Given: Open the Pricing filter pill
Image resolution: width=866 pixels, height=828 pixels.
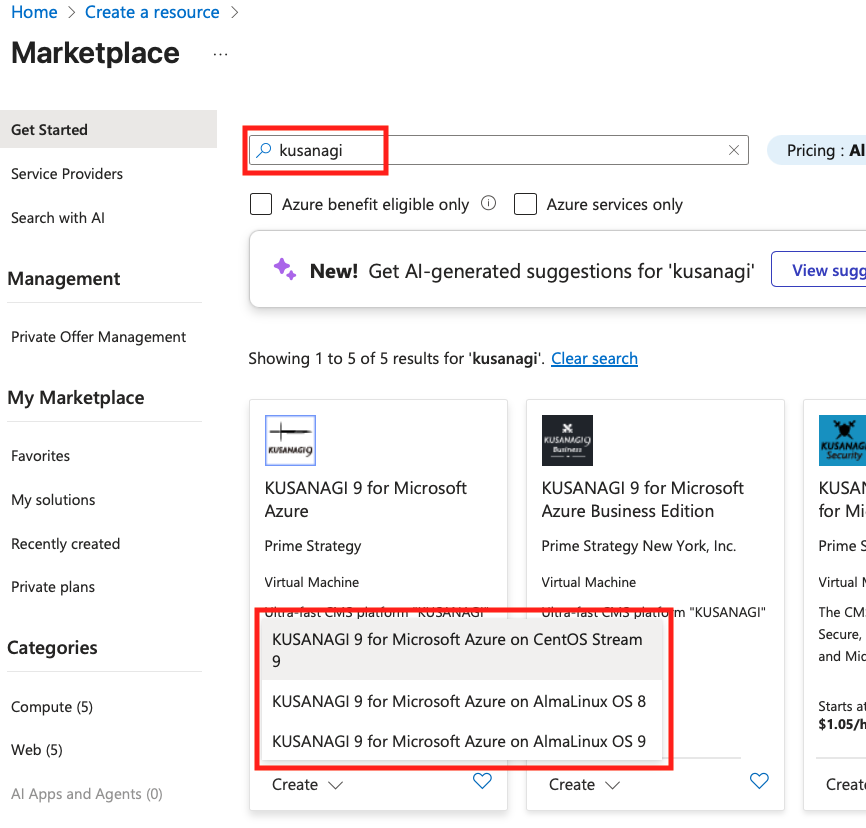Looking at the screenshot, I should (817, 150).
